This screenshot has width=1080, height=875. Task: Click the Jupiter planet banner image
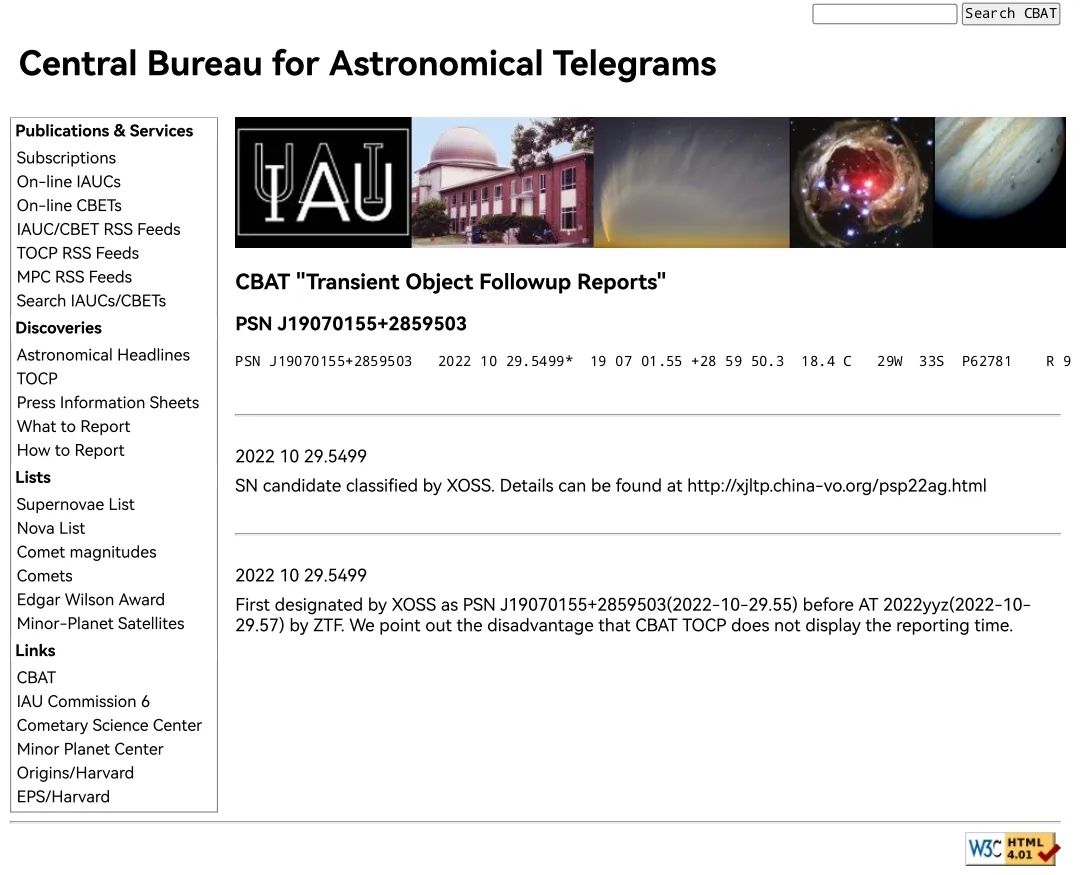tap(1000, 183)
